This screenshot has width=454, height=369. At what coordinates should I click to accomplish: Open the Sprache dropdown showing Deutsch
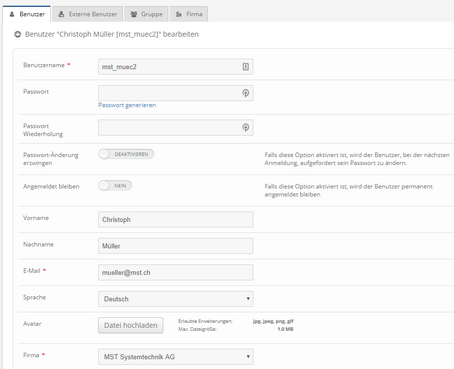click(x=176, y=299)
